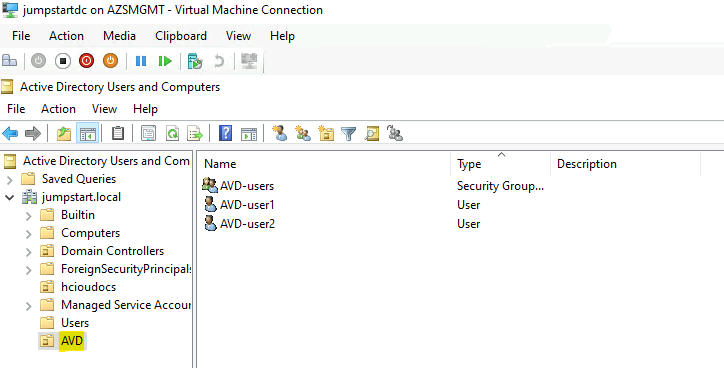The image size is (724, 368).
Task: Collapse the jumpstart.local domain node
Action: 9,198
